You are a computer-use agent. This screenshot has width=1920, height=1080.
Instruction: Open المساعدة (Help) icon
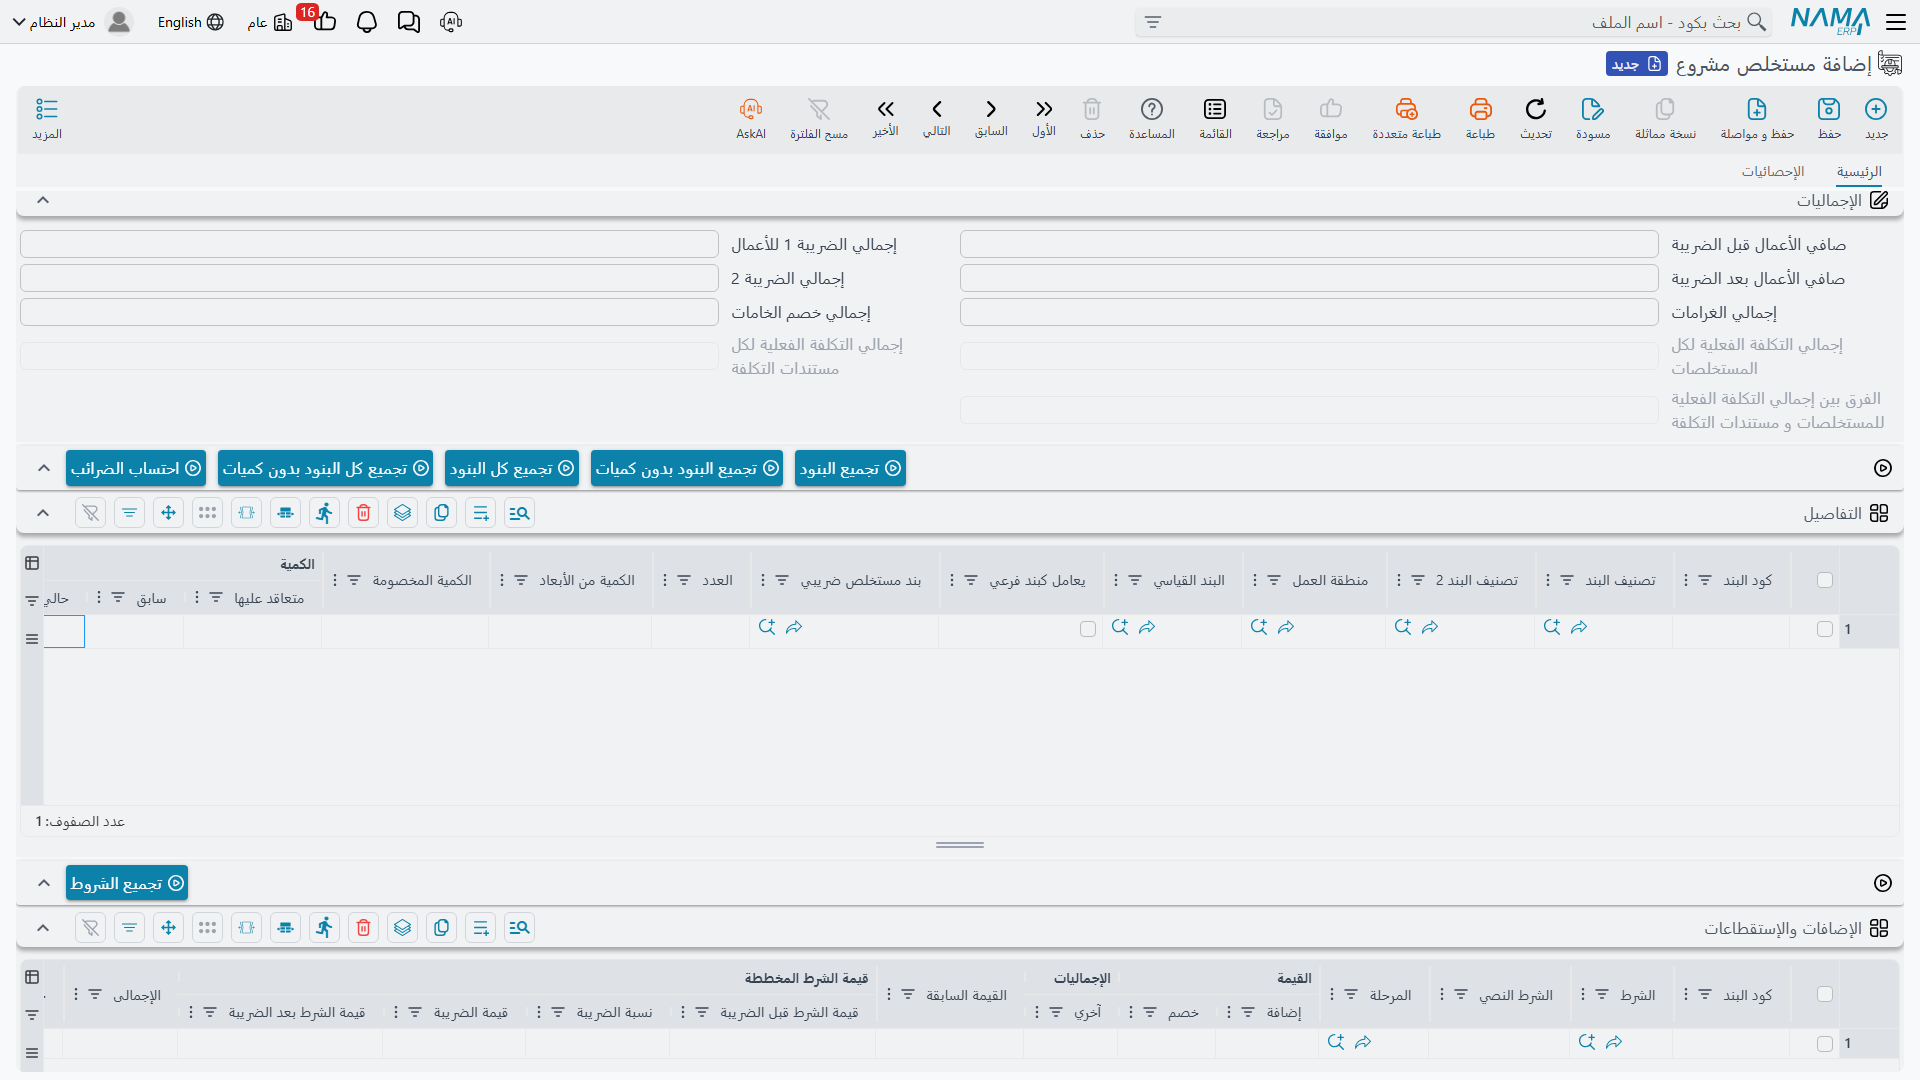[x=1152, y=109]
